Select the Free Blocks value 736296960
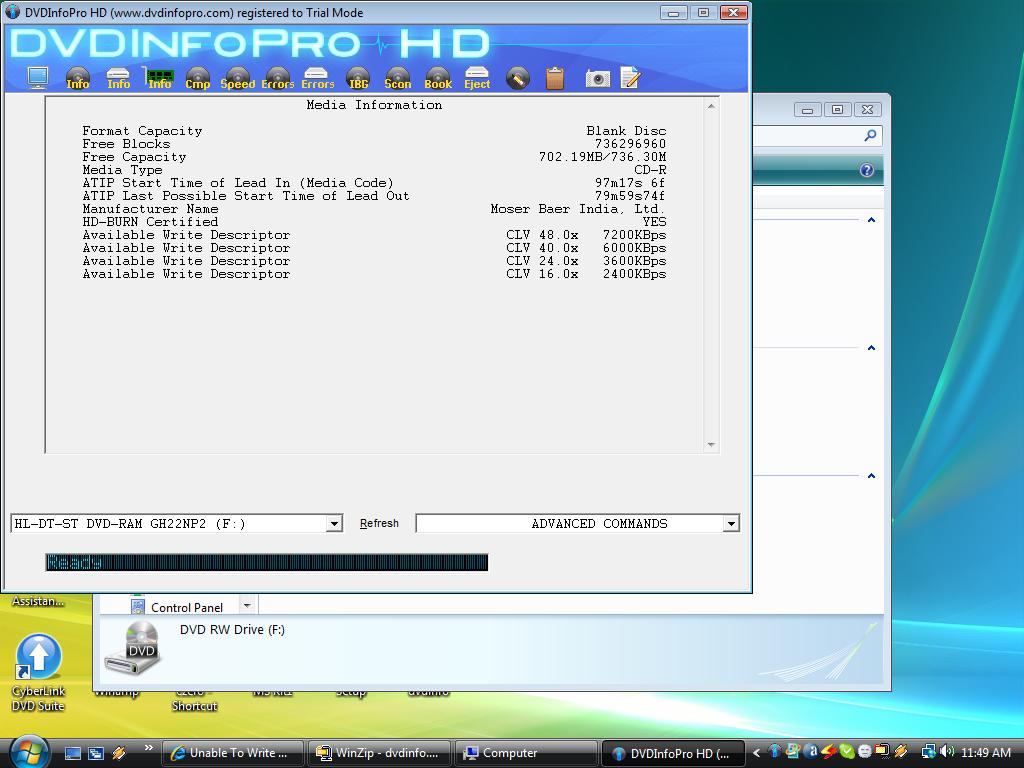Screen dimensions: 1024x768 pos(630,144)
